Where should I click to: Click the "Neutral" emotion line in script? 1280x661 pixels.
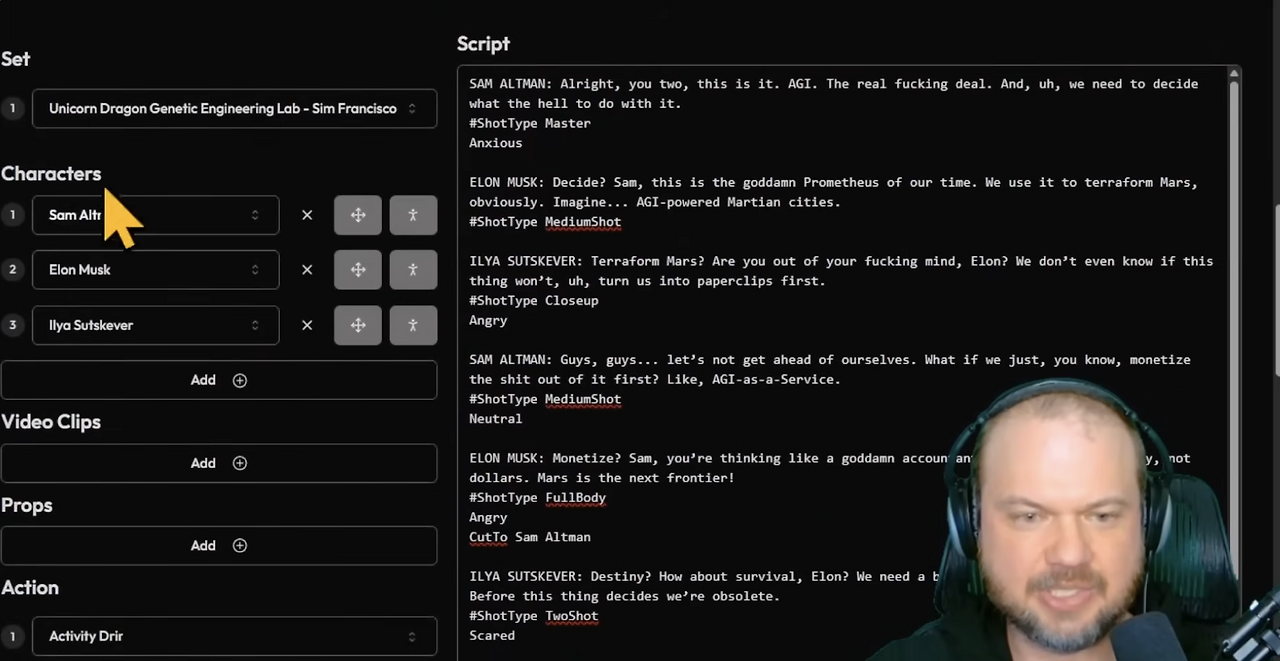point(496,418)
